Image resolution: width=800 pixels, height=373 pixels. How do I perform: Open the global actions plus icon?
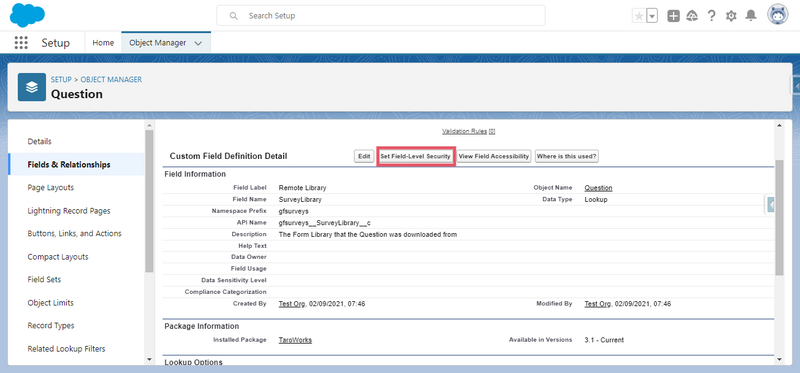(x=673, y=16)
